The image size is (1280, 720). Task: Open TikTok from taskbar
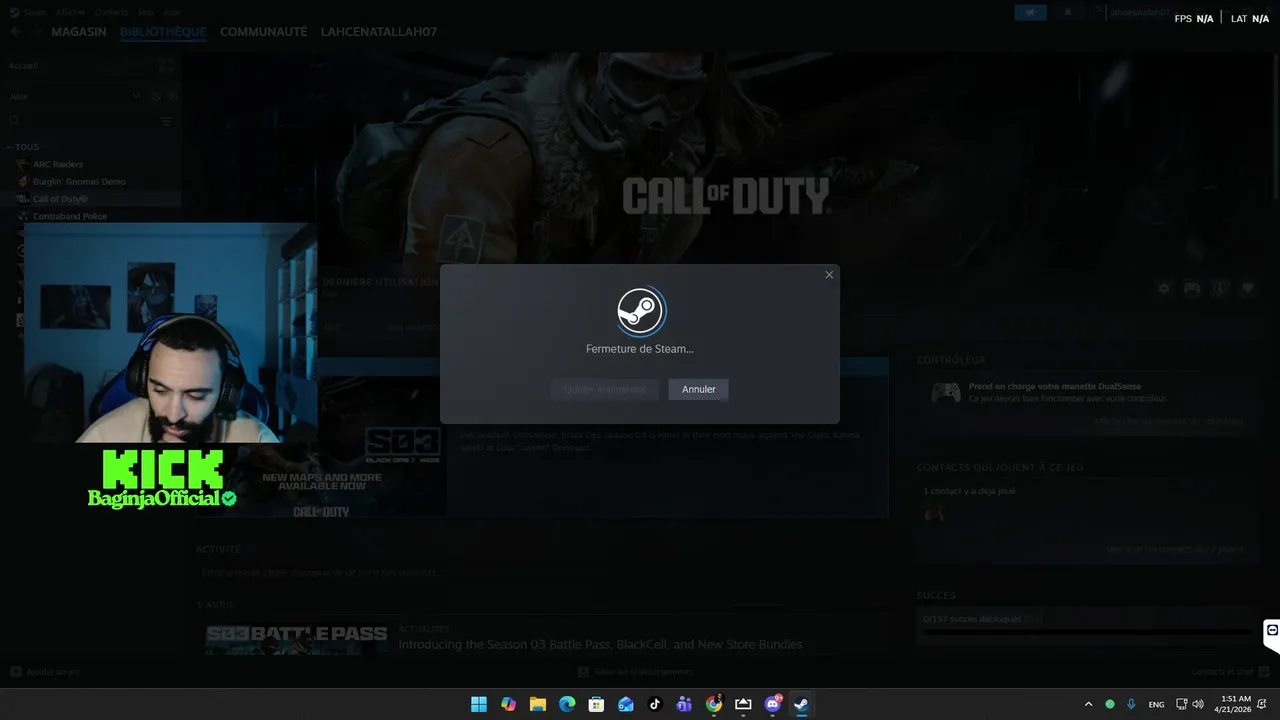pyautogui.click(x=655, y=704)
